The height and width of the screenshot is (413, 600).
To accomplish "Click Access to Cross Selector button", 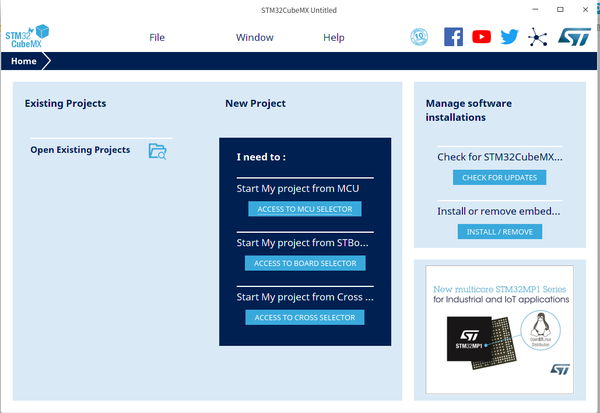I will 305,317.
